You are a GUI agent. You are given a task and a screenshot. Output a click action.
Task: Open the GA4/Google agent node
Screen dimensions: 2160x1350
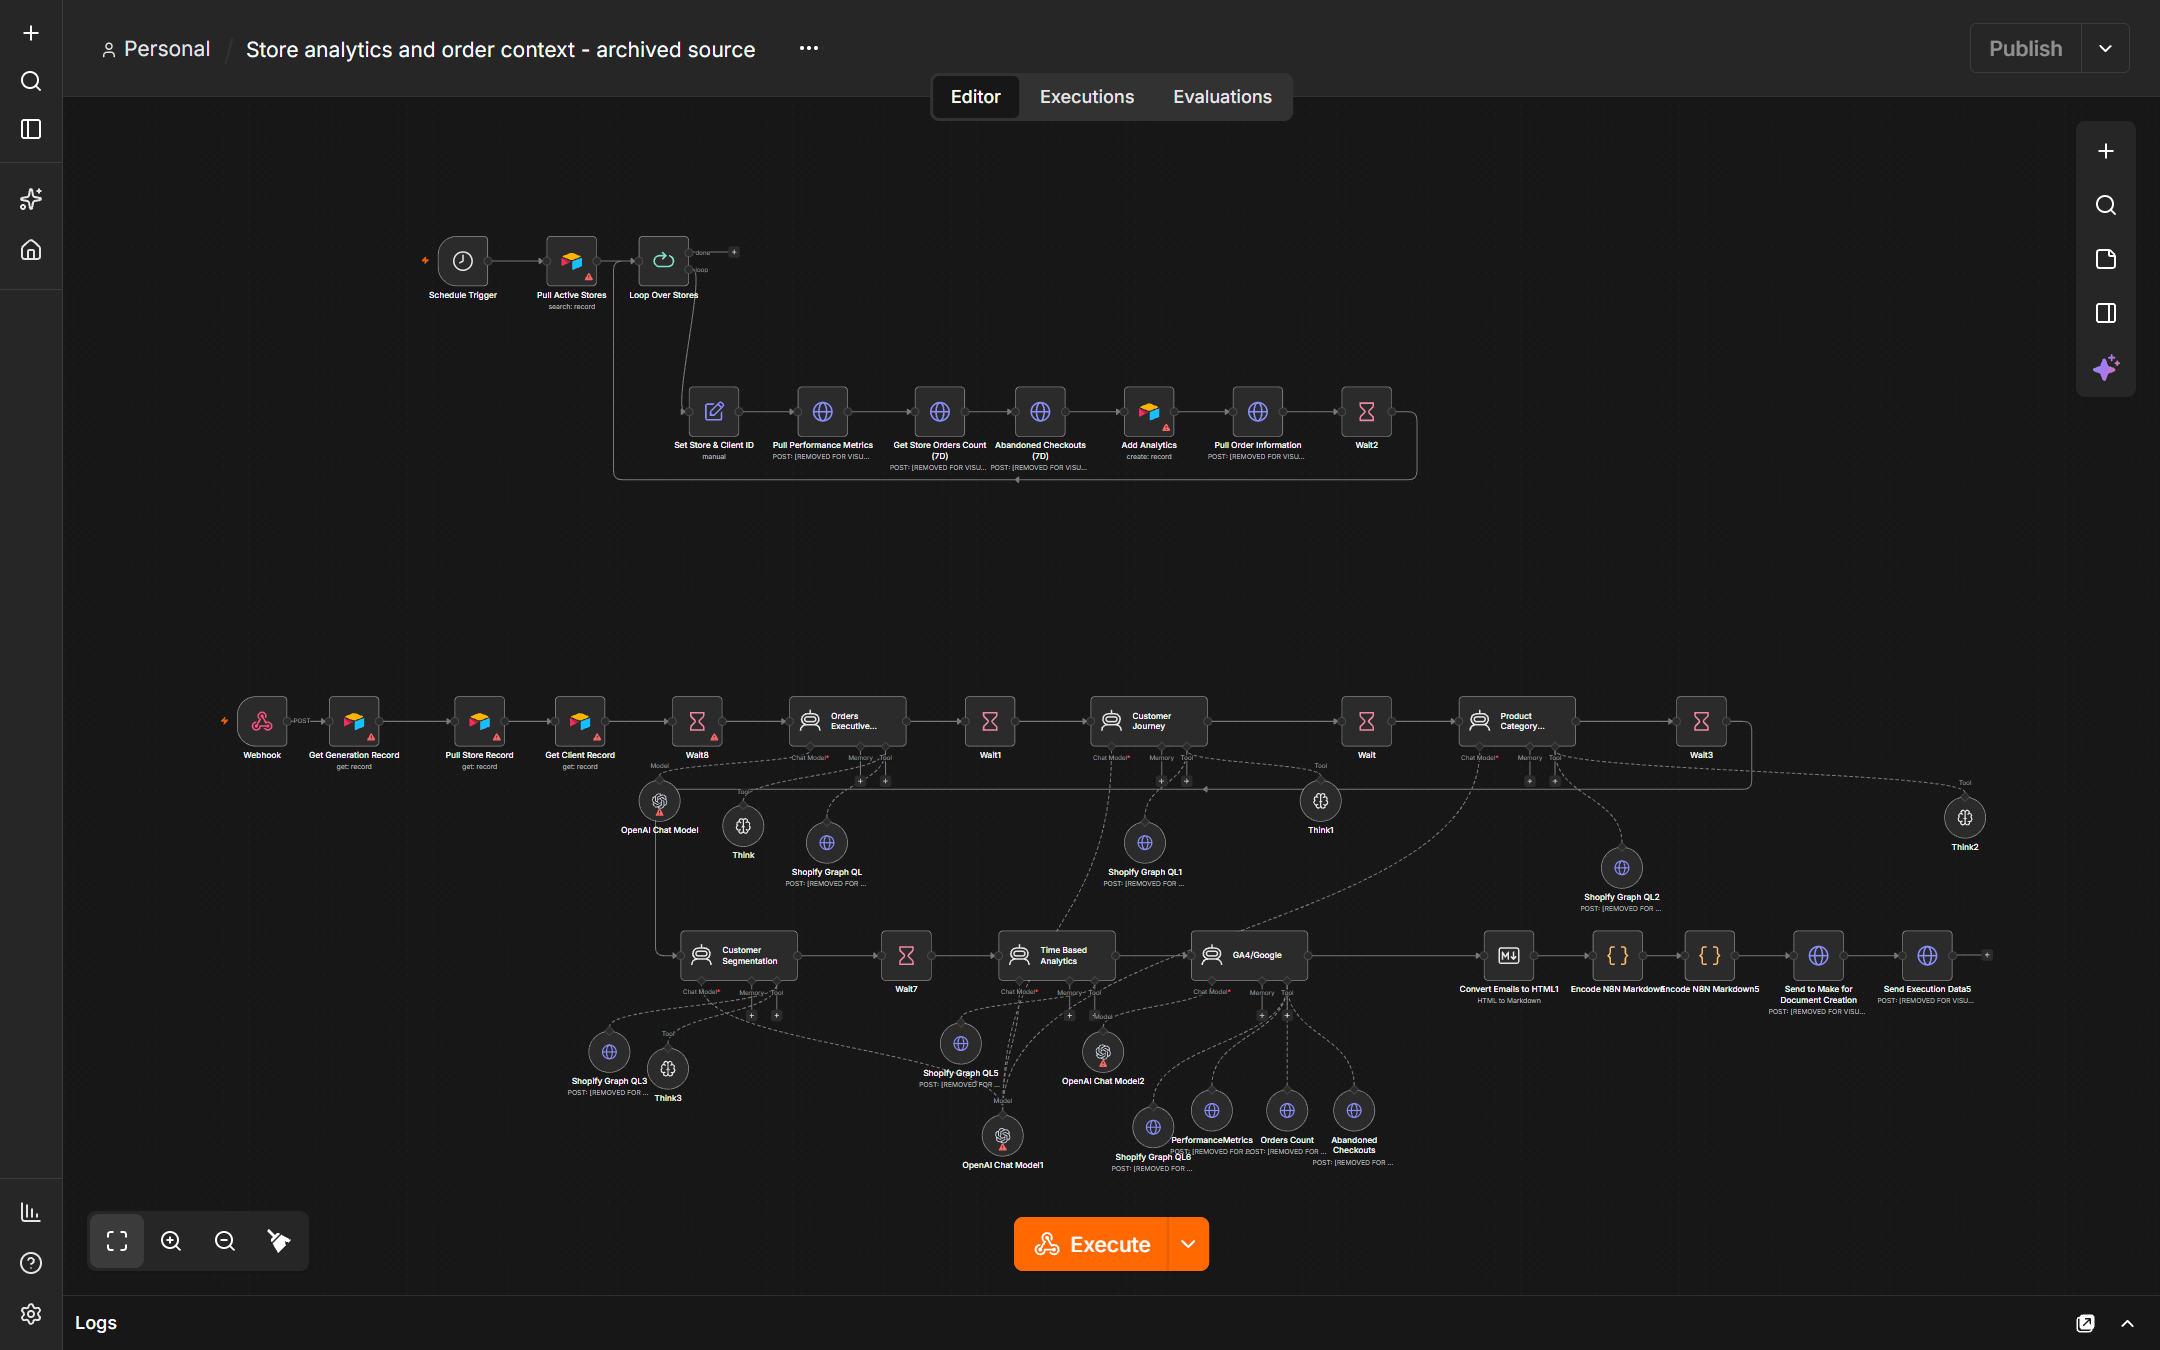[1249, 955]
